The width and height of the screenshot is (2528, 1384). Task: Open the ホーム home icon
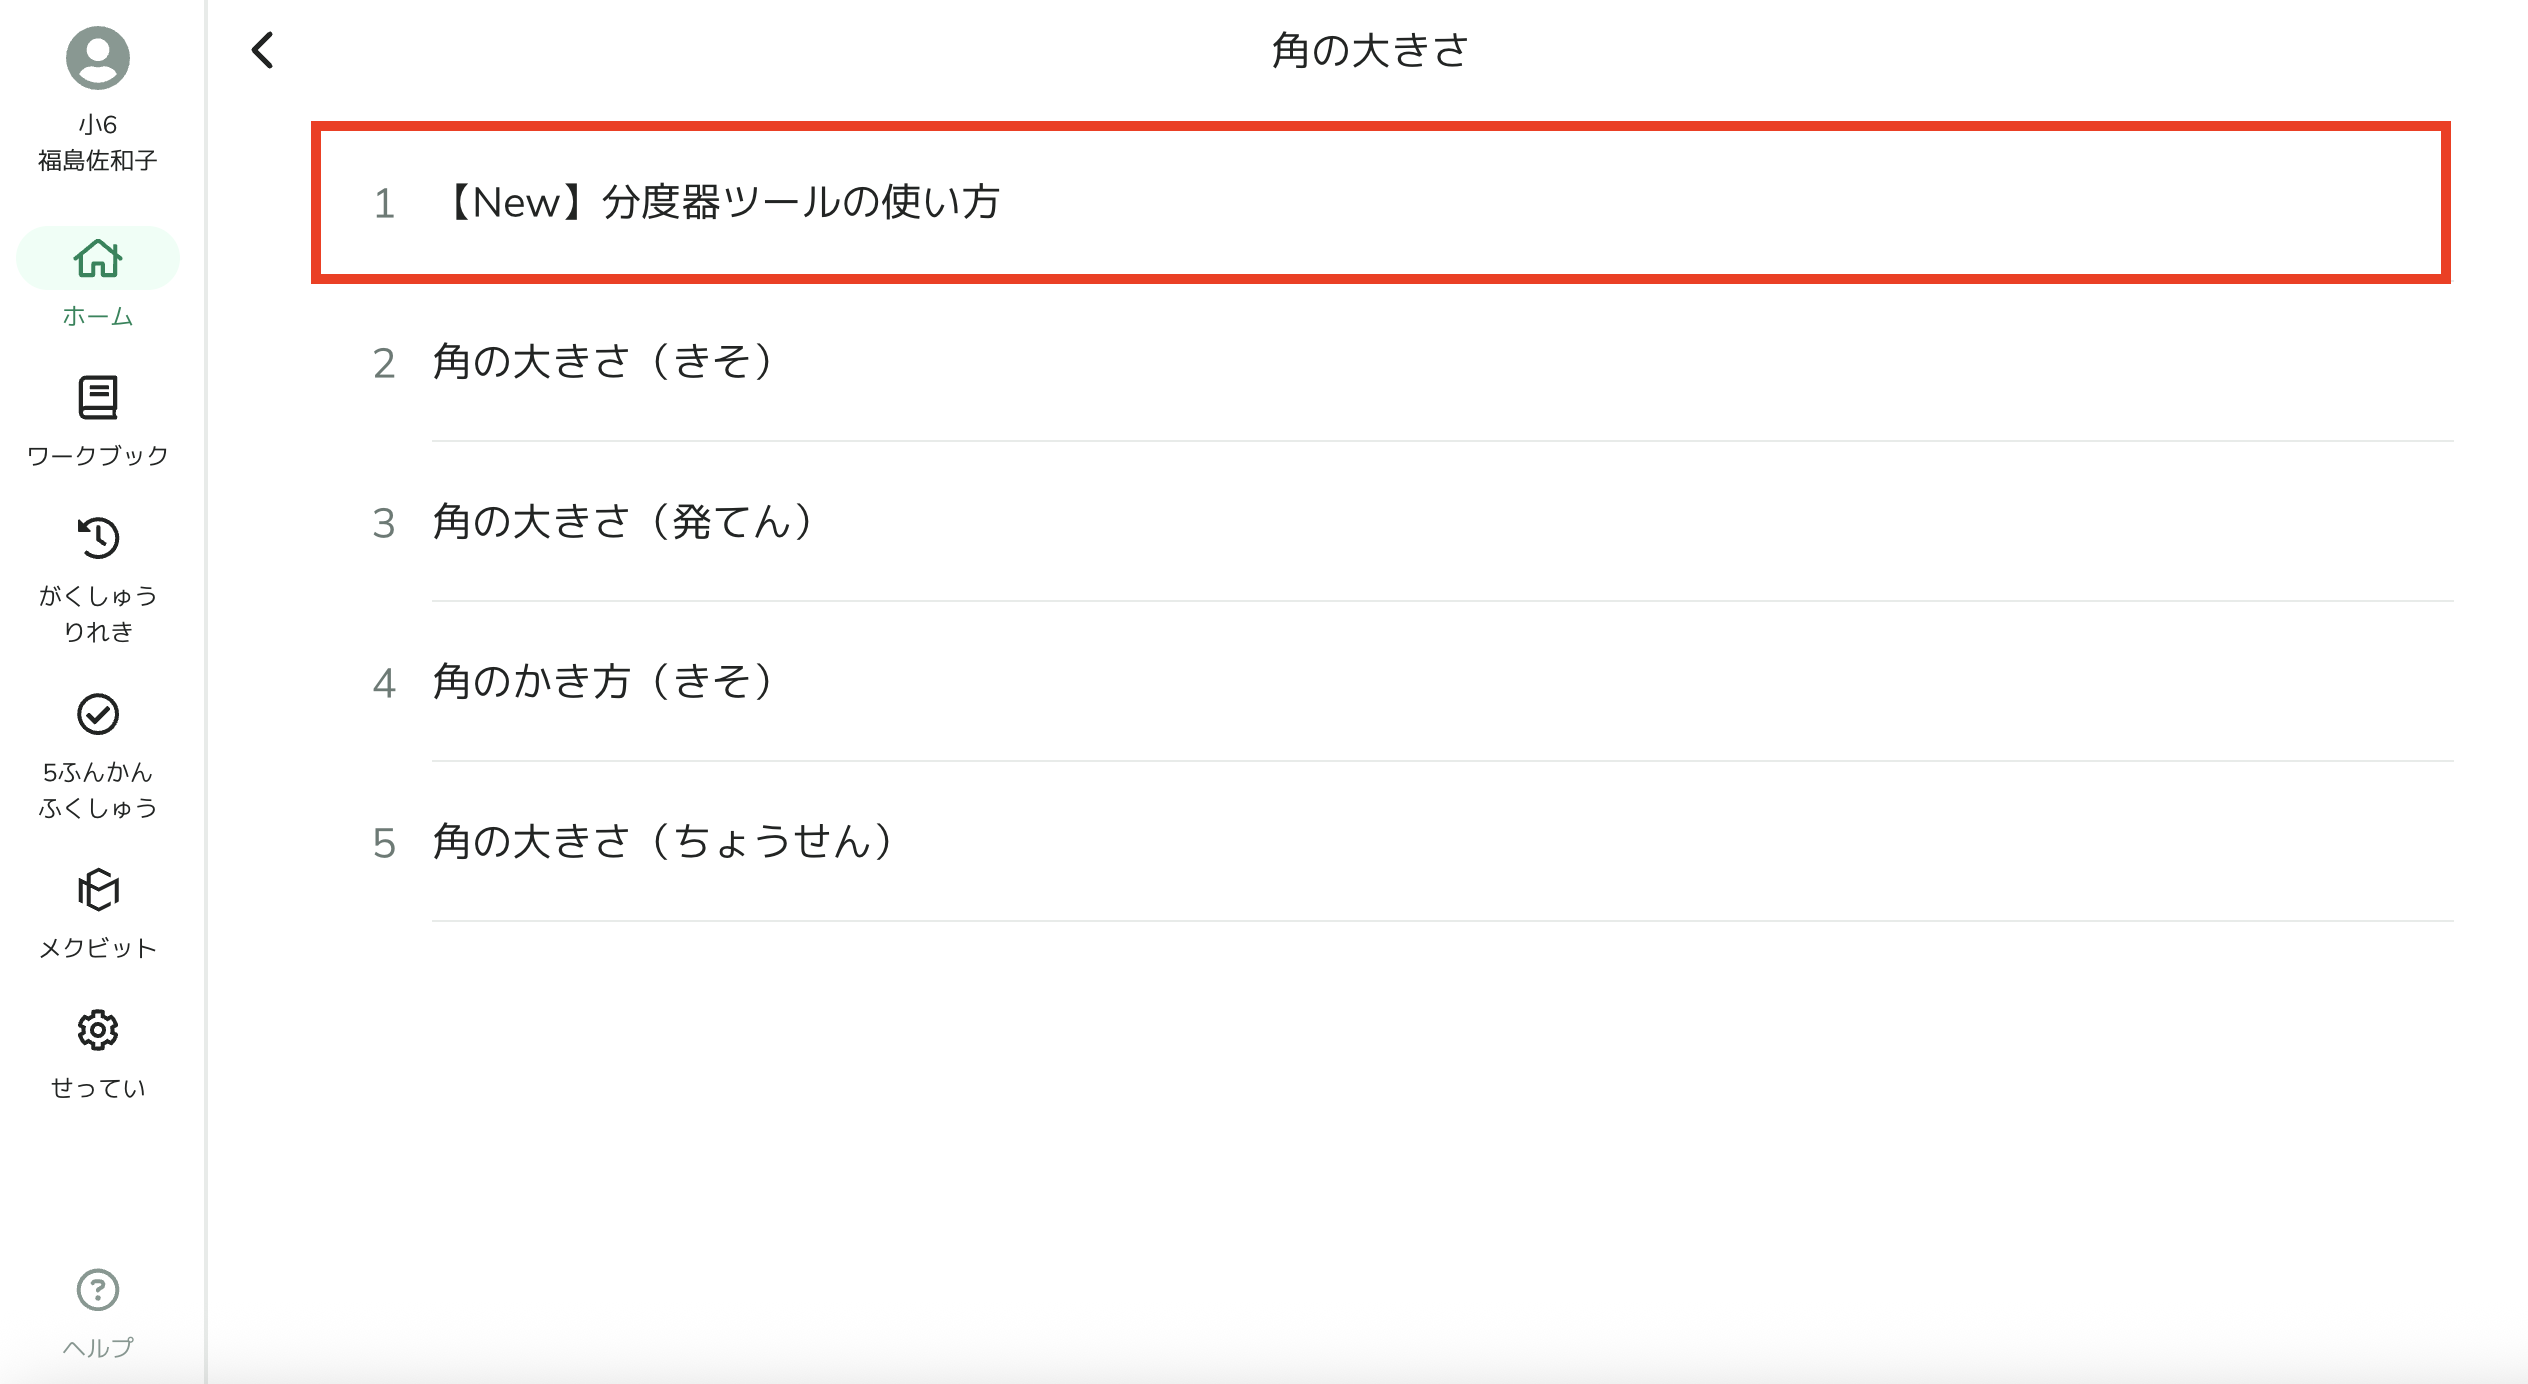point(98,259)
